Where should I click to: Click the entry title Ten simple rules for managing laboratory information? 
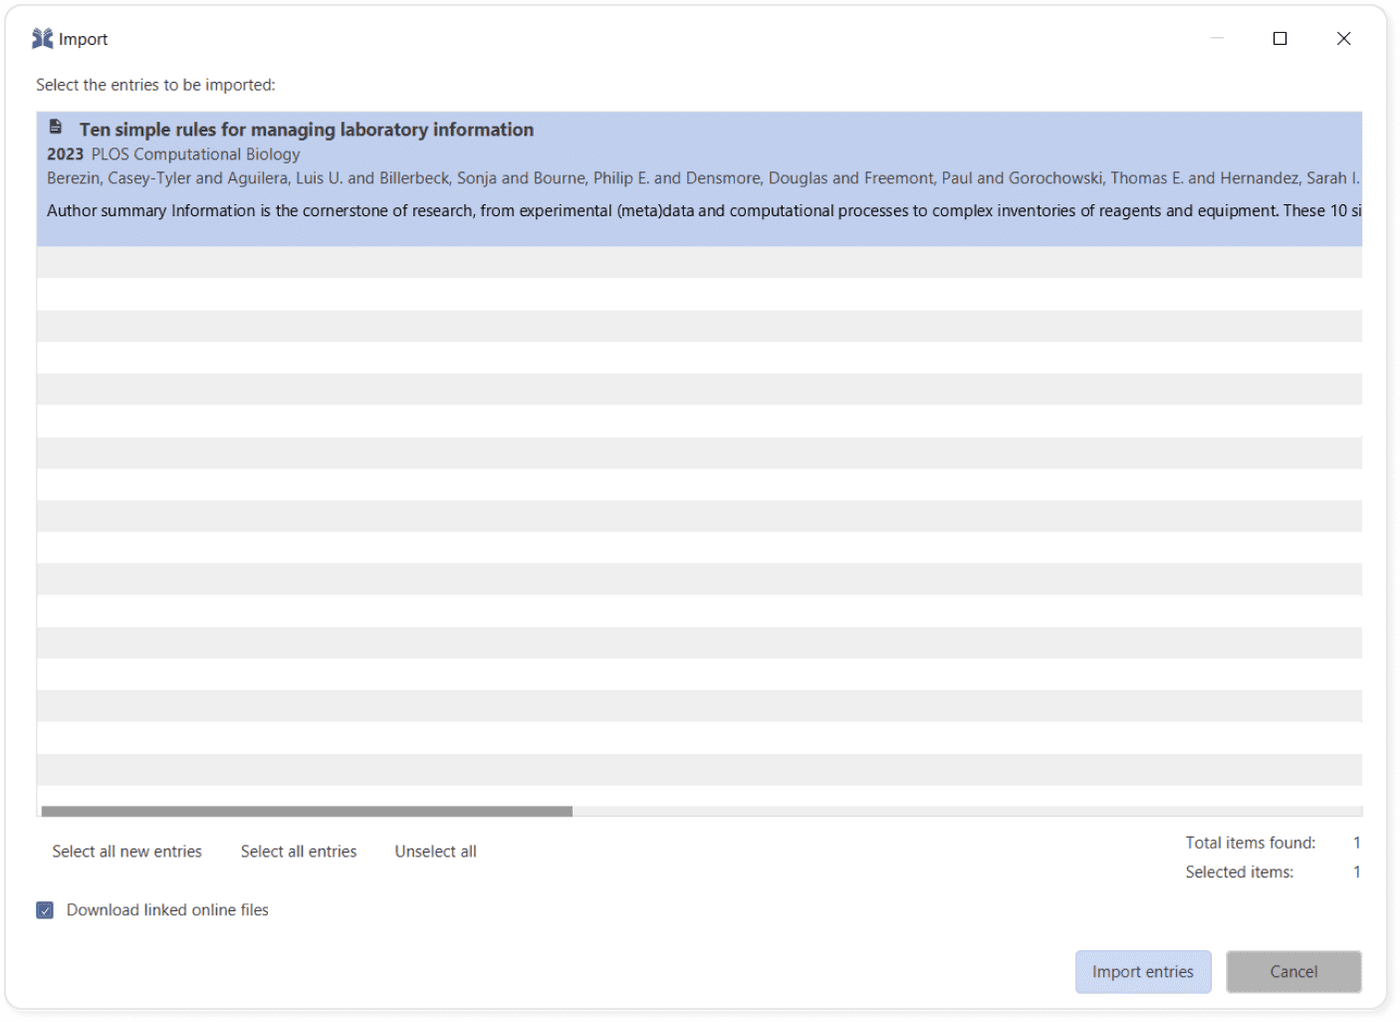point(307,129)
